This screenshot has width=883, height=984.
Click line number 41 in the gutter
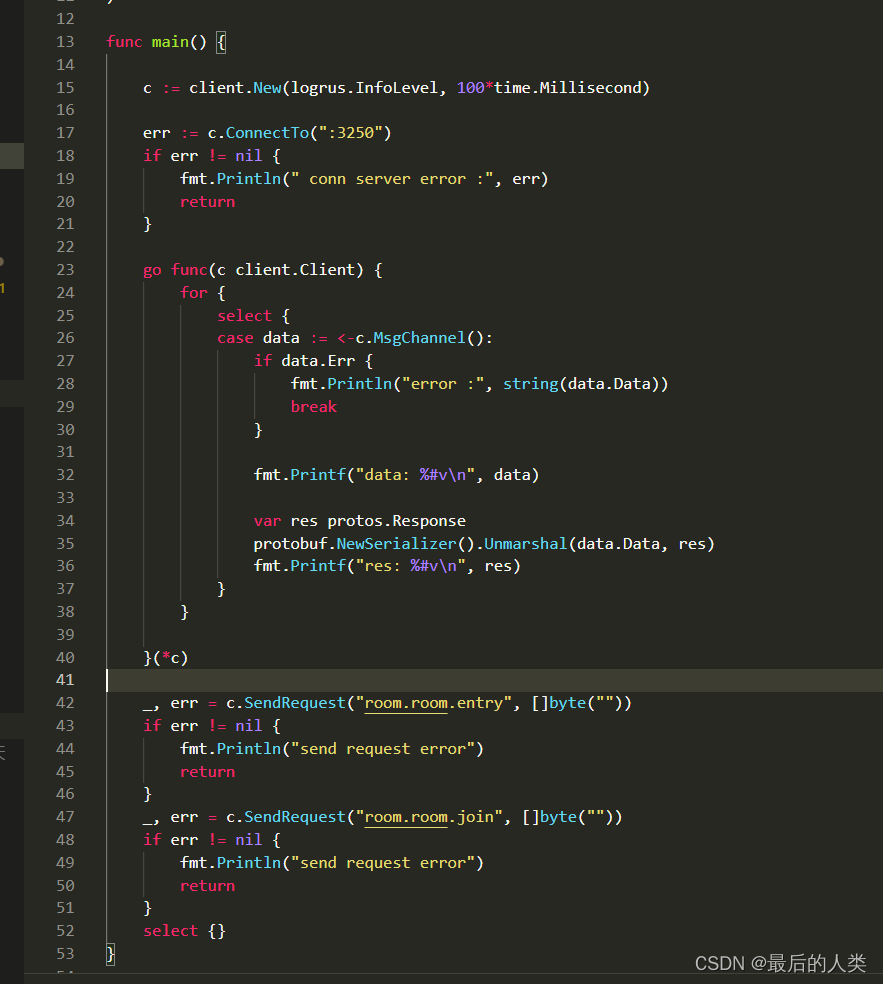point(65,680)
